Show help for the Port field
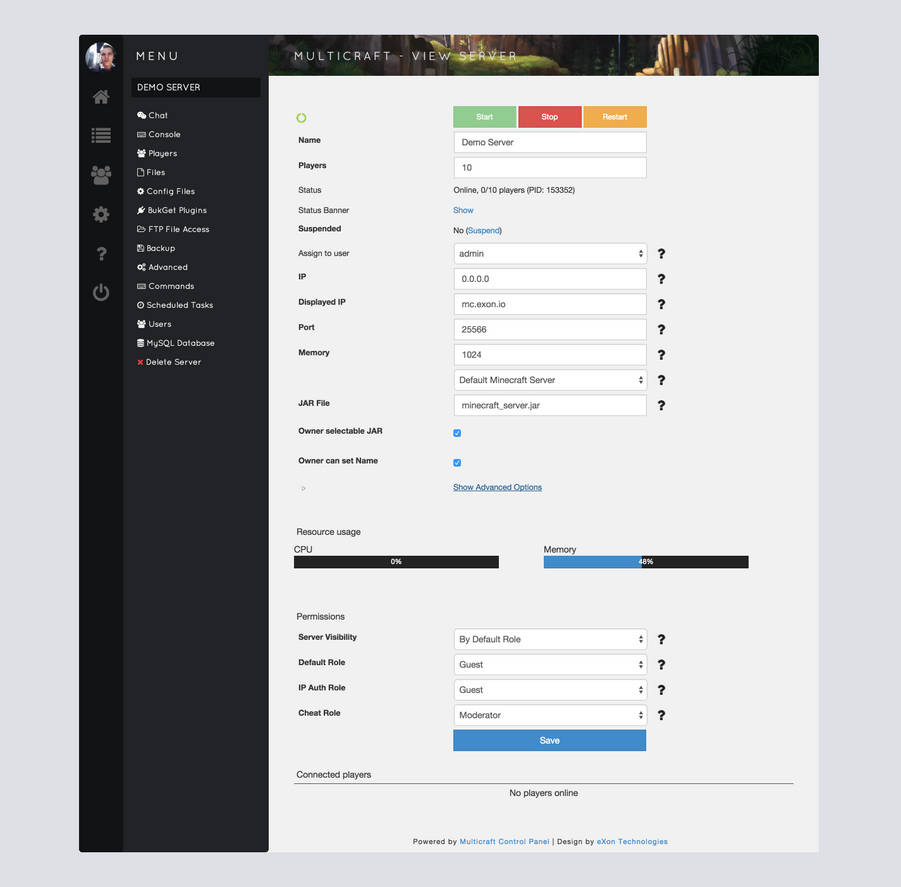The width and height of the screenshot is (901, 887). 661,329
